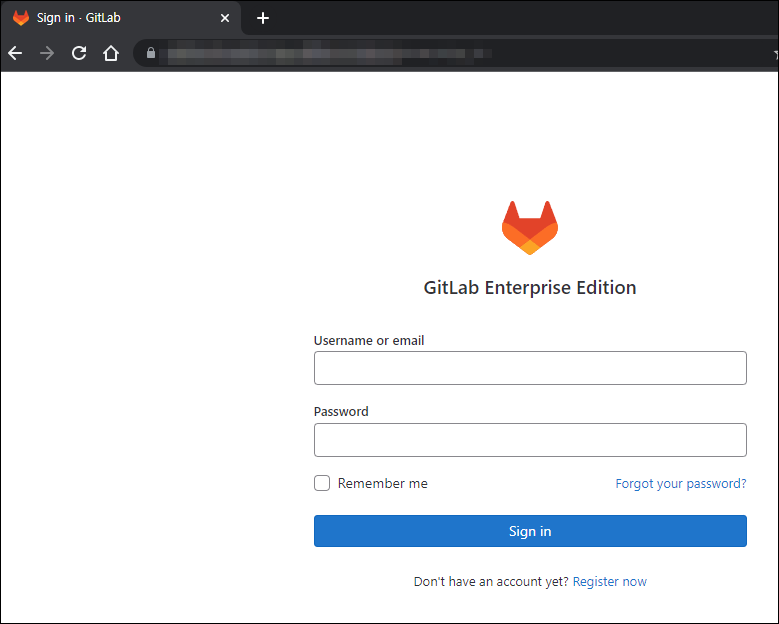
Task: Open the Forgot your password? link
Action: (681, 483)
